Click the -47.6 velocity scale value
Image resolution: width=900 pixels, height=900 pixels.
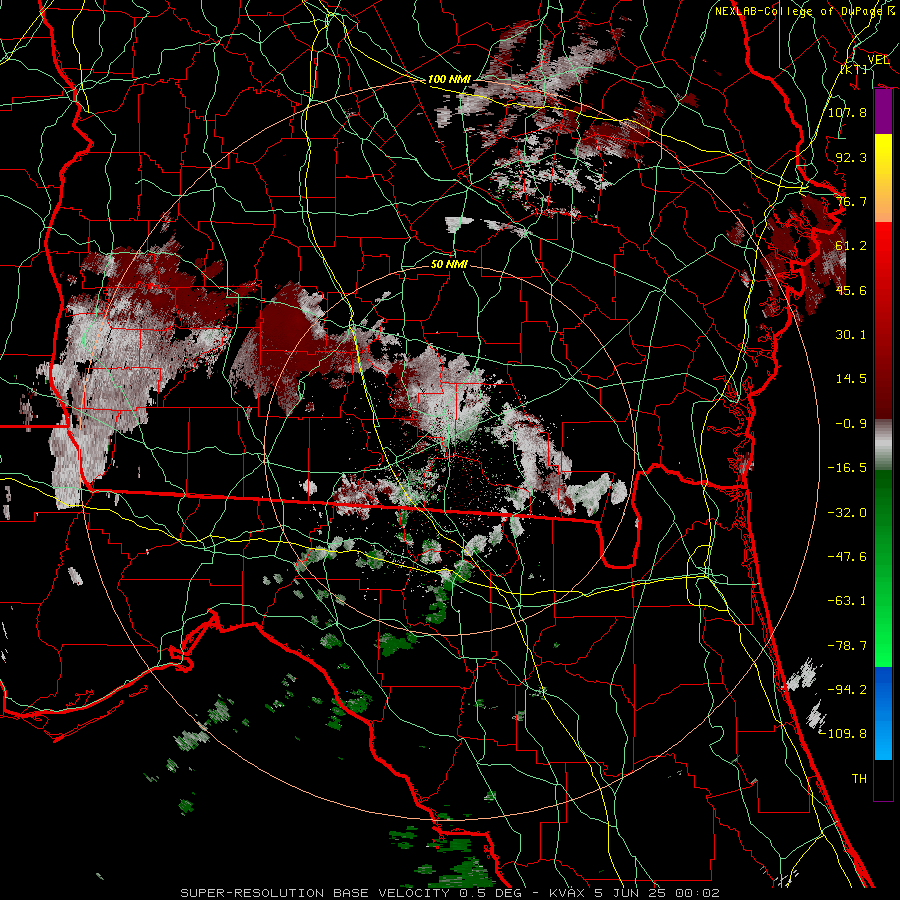847,557
